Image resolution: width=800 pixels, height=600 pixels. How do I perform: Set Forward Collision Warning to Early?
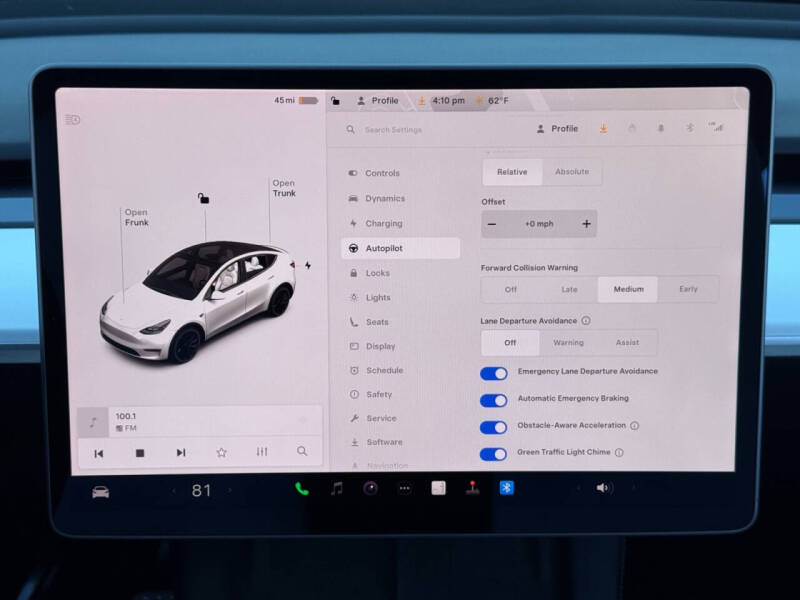pos(689,289)
